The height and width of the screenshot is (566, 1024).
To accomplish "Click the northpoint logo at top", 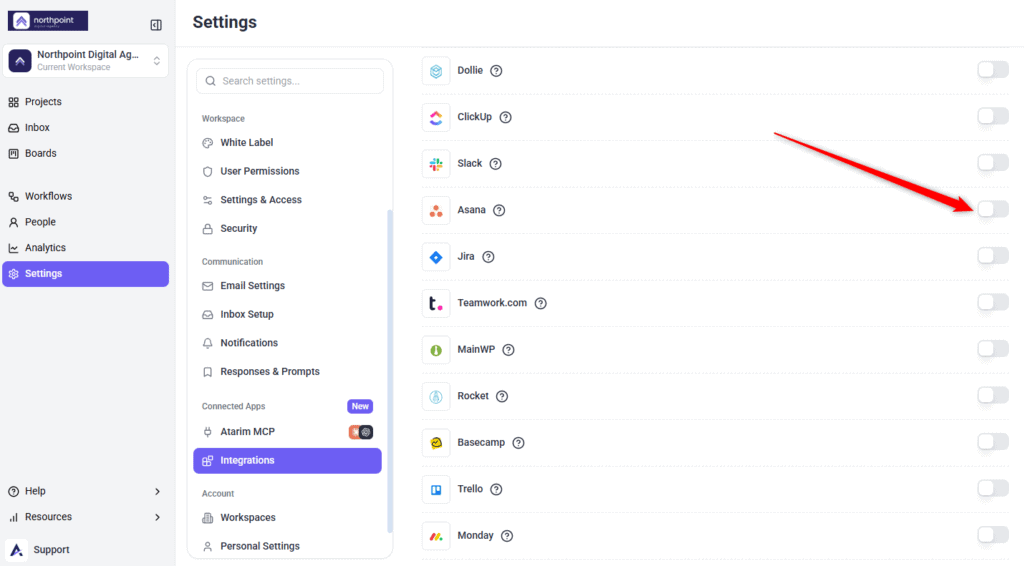I will point(48,21).
